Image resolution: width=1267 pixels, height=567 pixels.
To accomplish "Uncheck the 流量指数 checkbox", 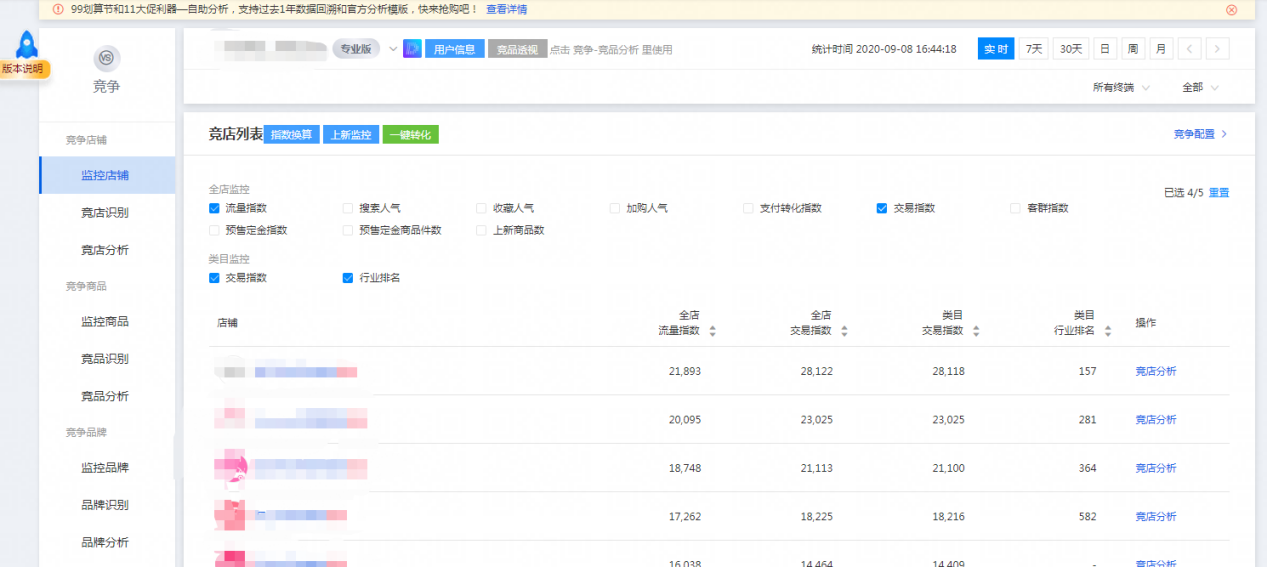I will (214, 208).
